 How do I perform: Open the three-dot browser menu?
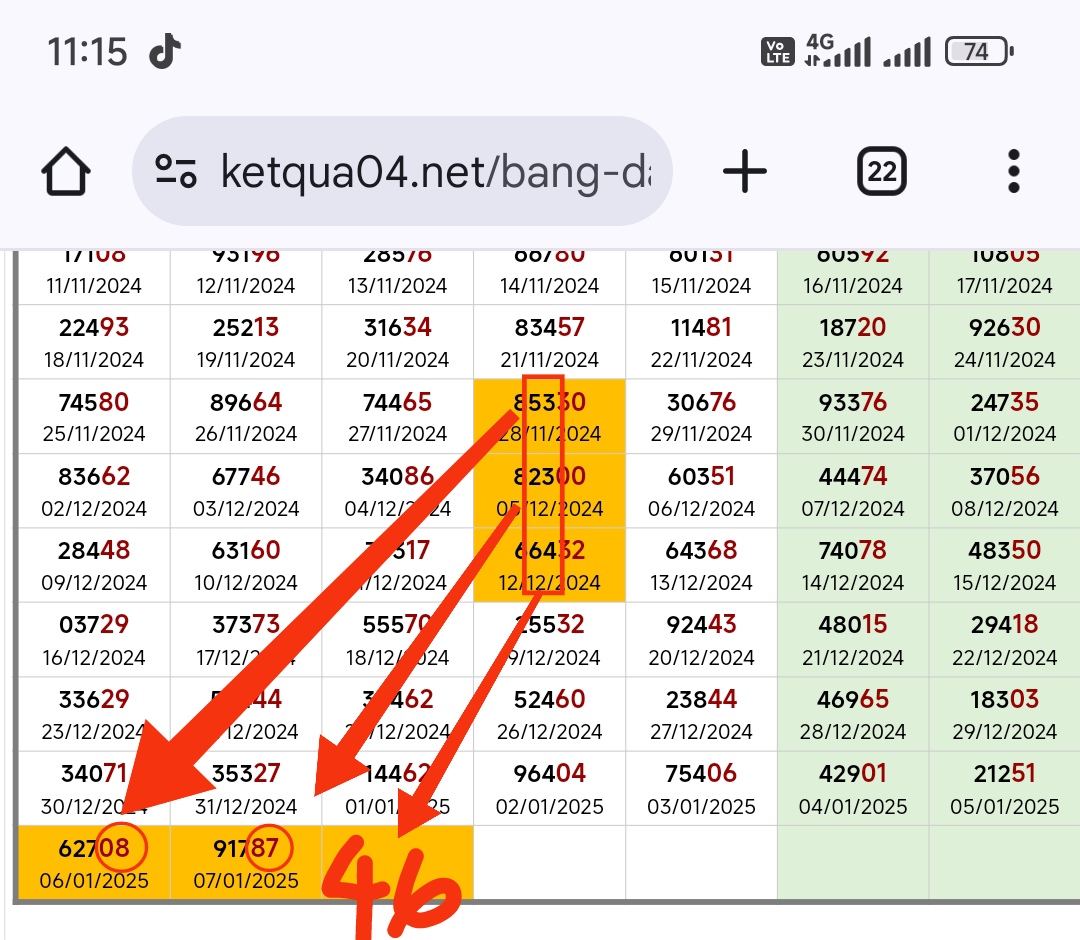click(x=1013, y=171)
